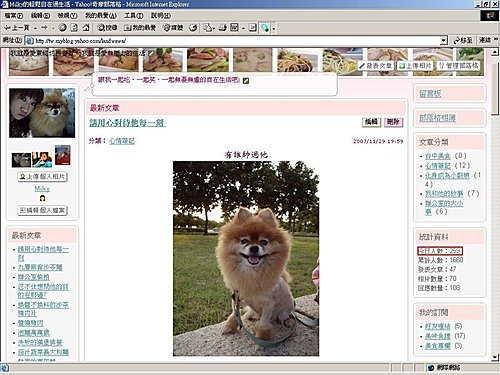Image resolution: width=500 pixels, height=375 pixels.
Task: Open the Pomeranian dog photo in the article
Action: [246, 258]
